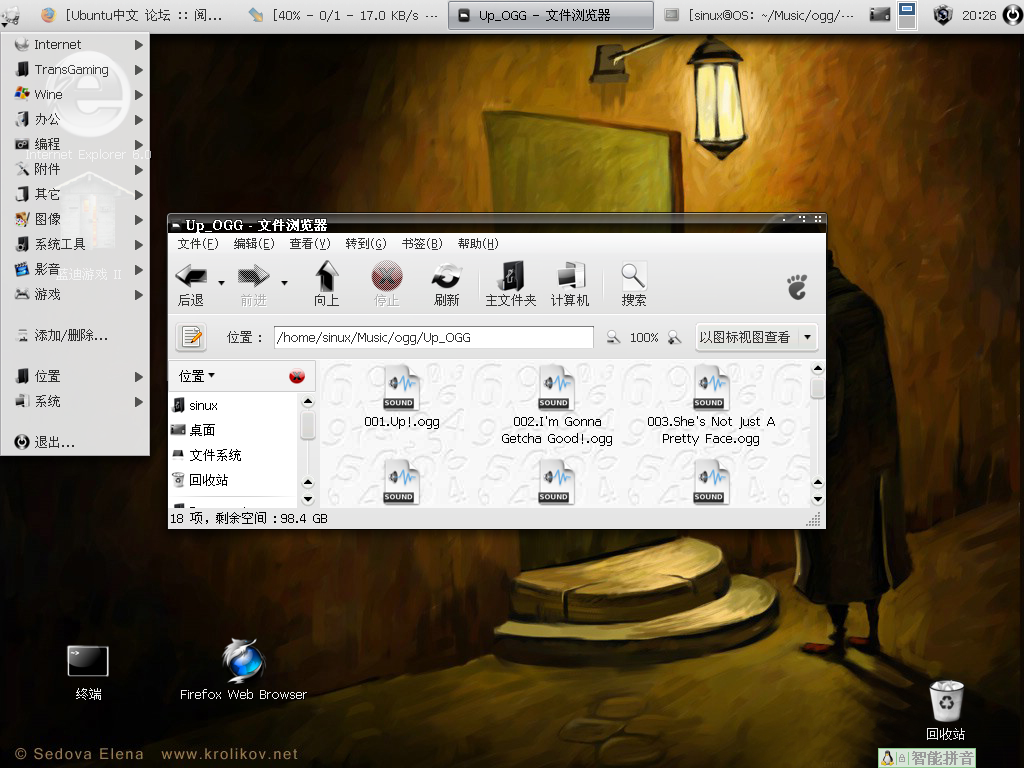Click the 搜索 magnifier icon
The image size is (1024, 768).
point(633,277)
